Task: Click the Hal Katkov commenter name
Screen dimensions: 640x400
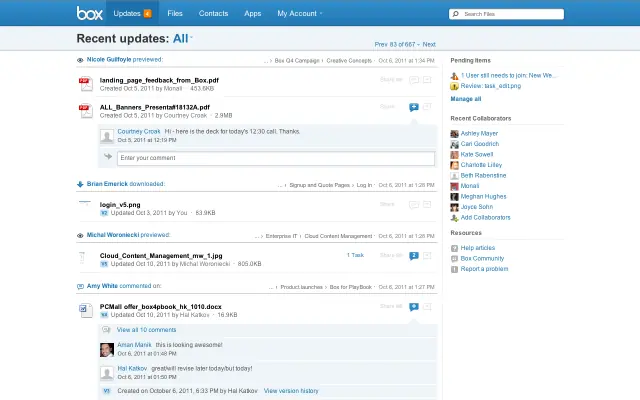Action: point(132,368)
